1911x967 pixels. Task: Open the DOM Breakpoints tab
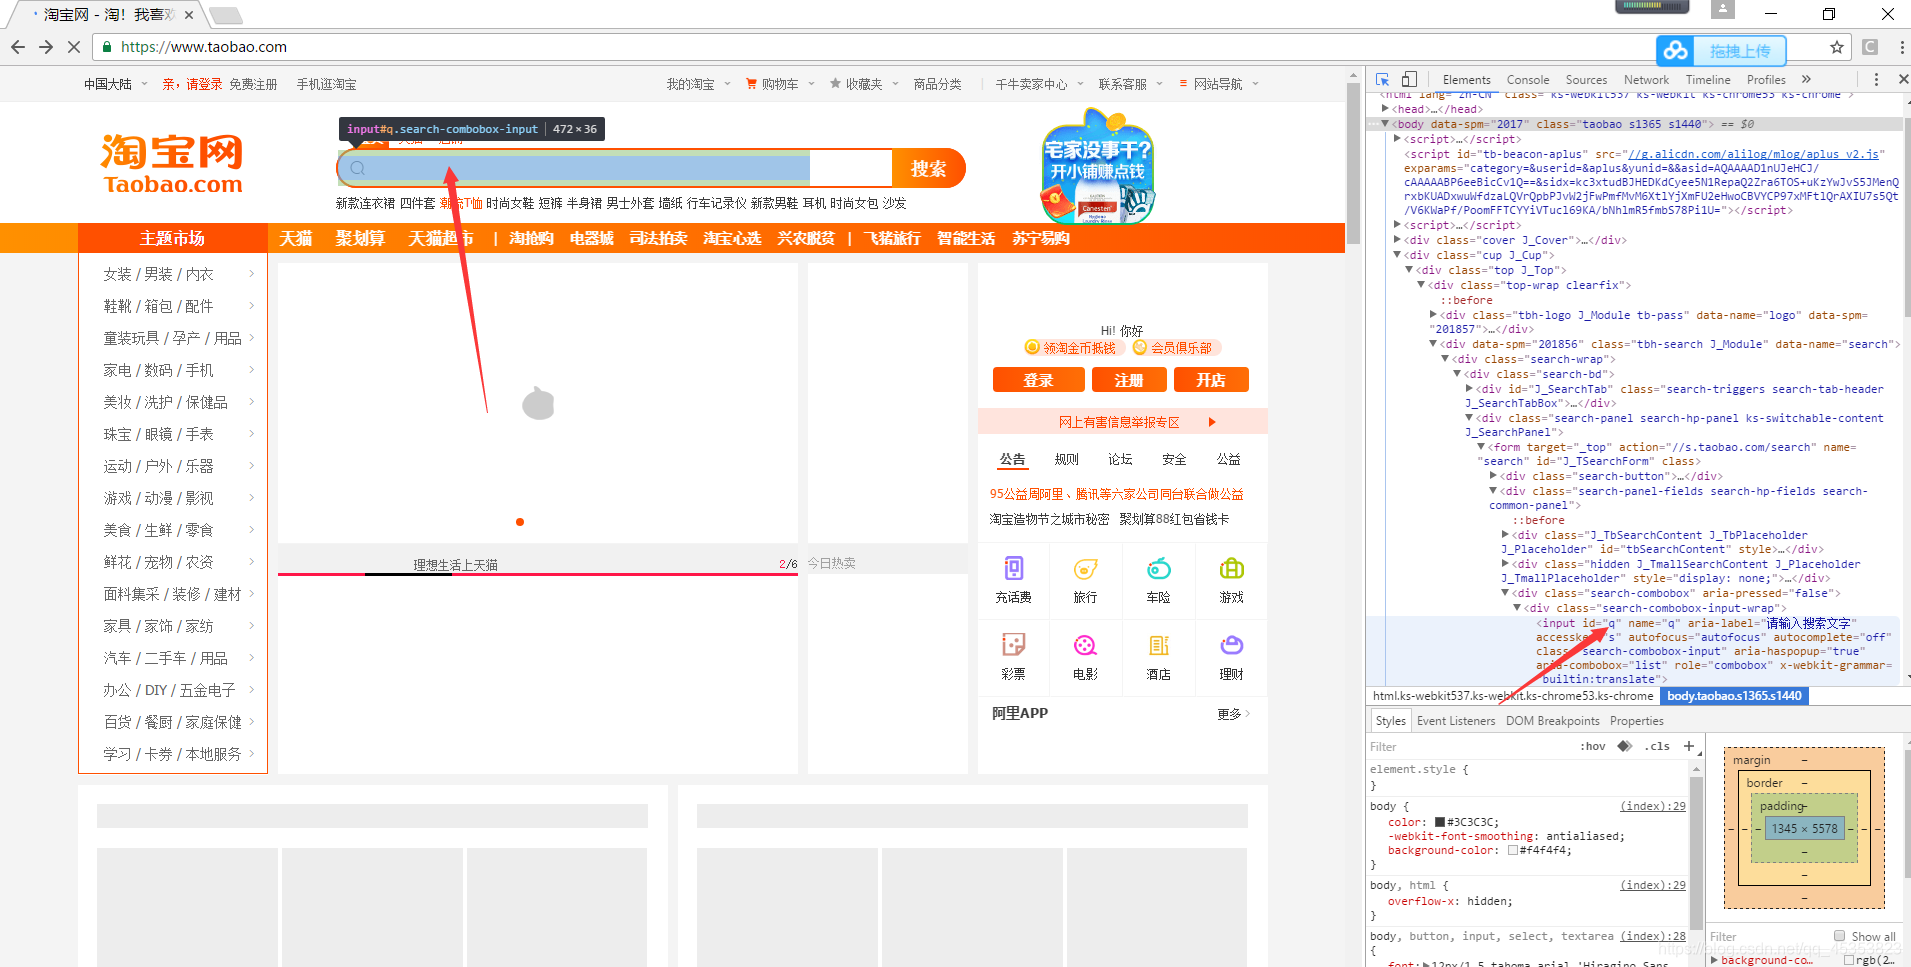pyautogui.click(x=1552, y=721)
